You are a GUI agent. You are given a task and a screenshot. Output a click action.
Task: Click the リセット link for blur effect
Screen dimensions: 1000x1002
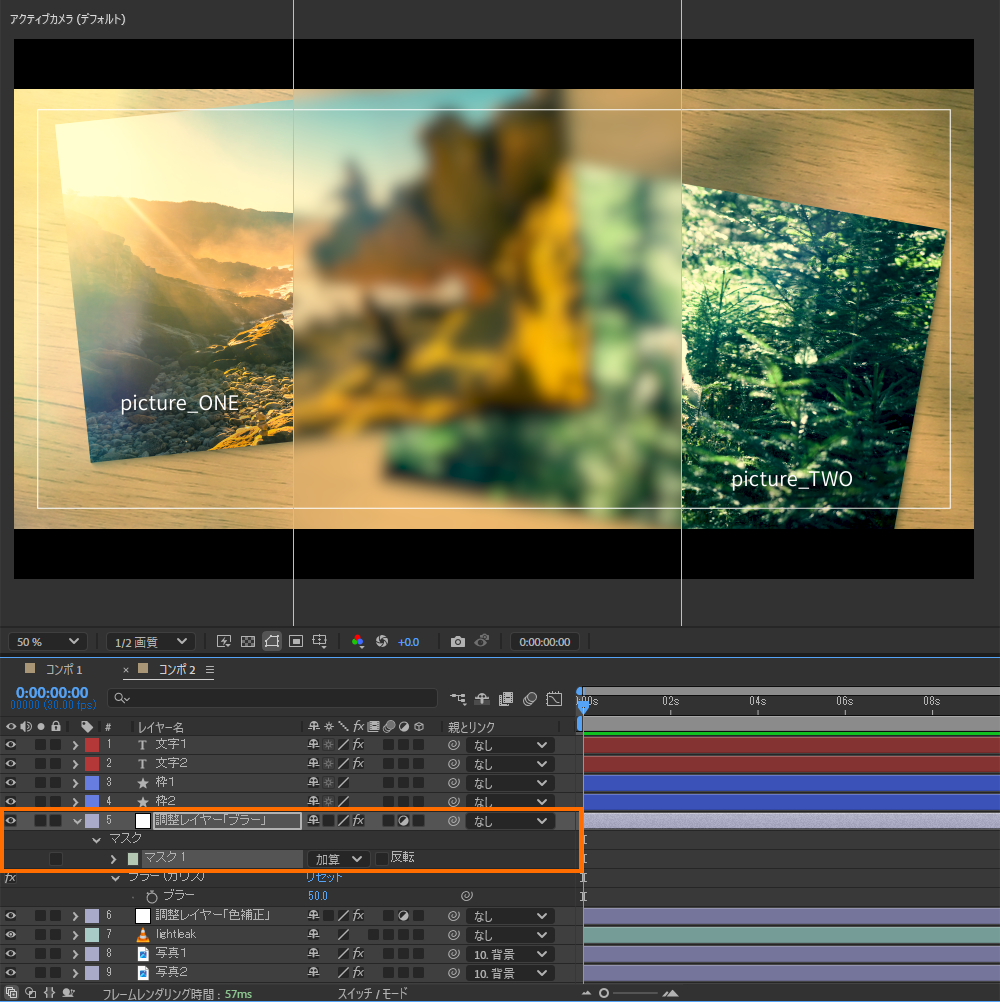[324, 877]
